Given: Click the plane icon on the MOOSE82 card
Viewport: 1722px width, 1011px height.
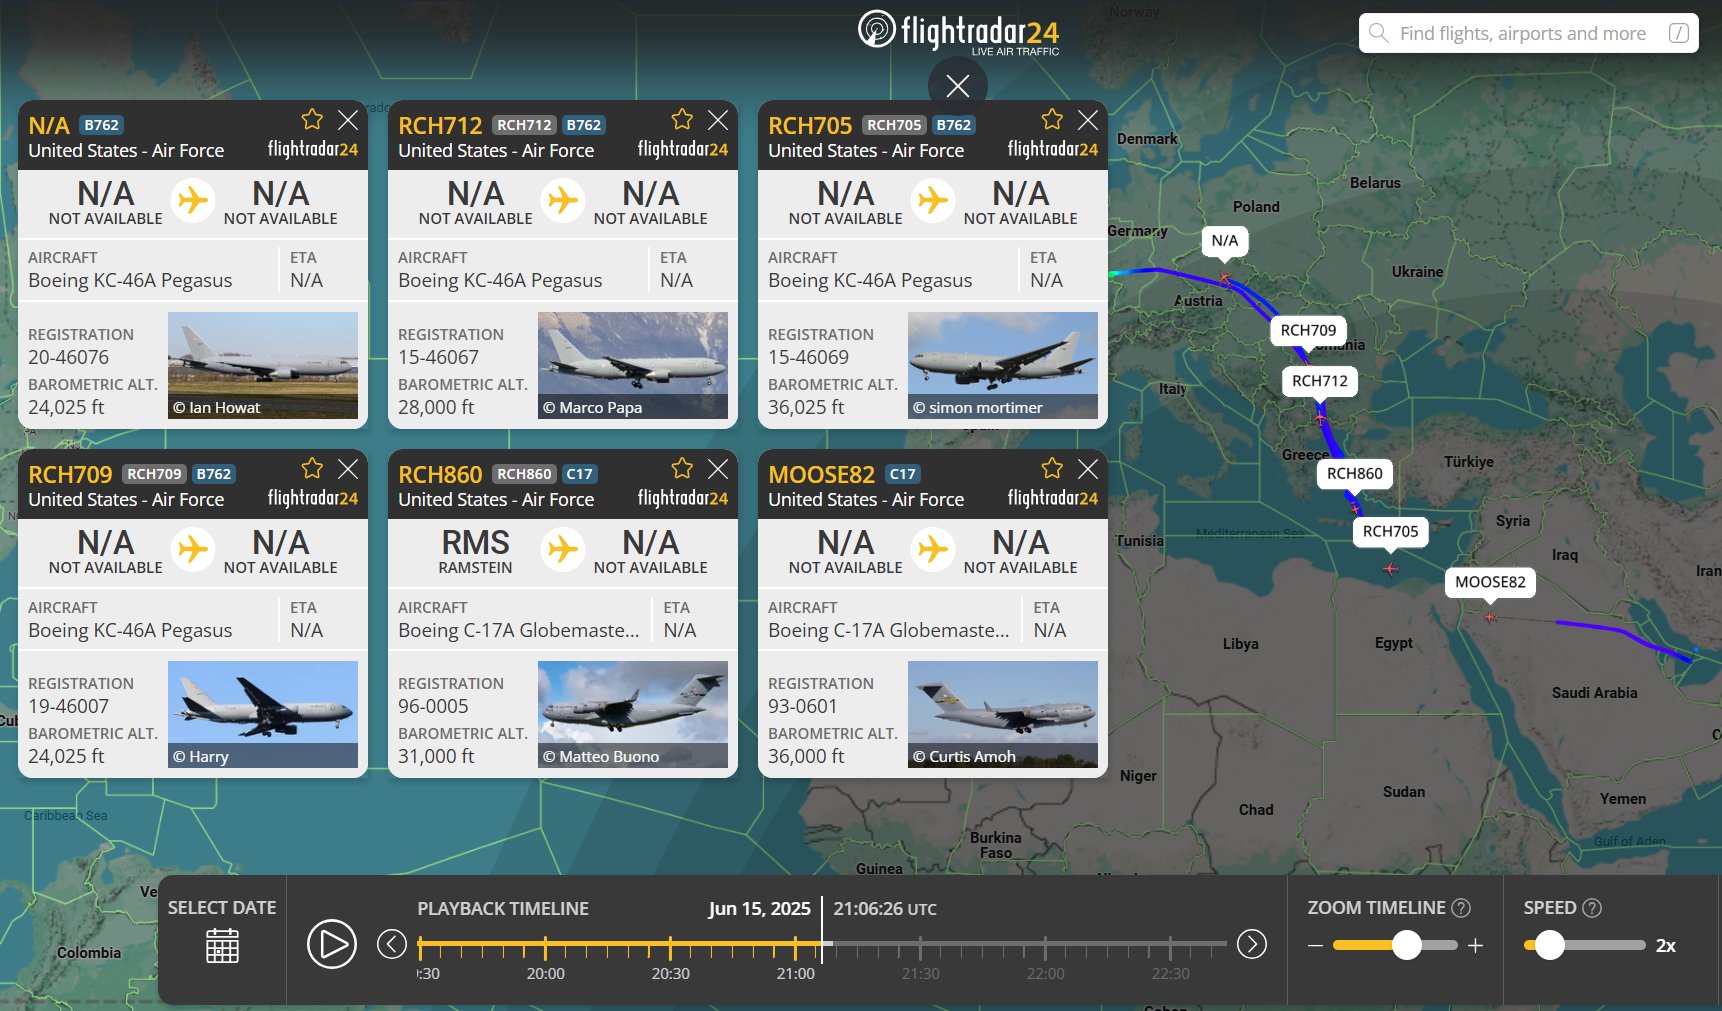Looking at the screenshot, I should (933, 549).
